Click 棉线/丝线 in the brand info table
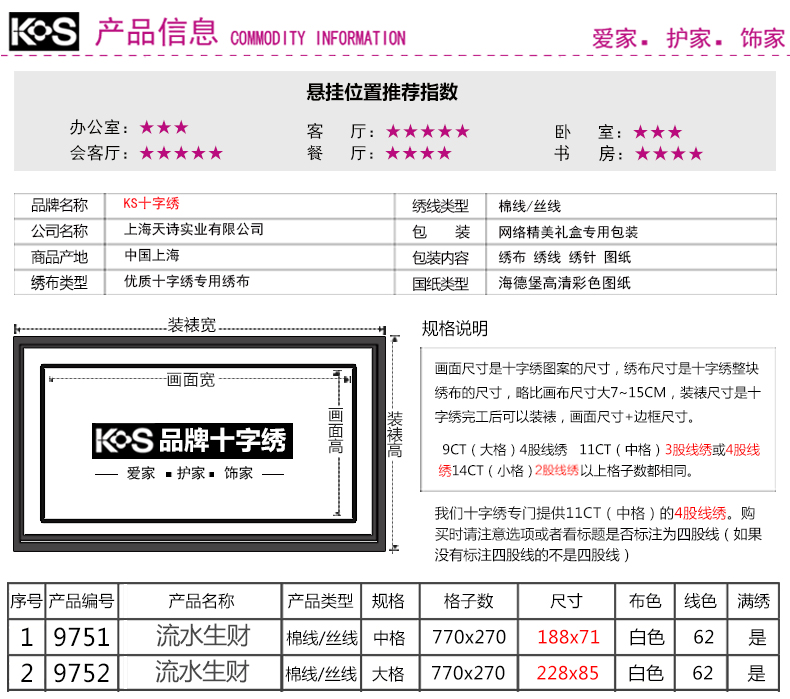790x699 pixels. point(530,206)
